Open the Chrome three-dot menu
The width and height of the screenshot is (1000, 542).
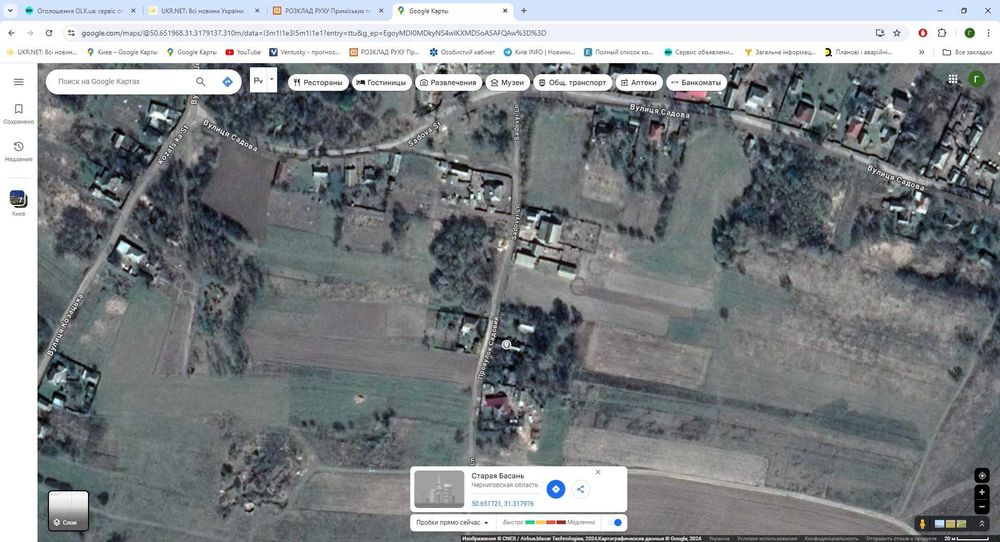[x=989, y=33]
